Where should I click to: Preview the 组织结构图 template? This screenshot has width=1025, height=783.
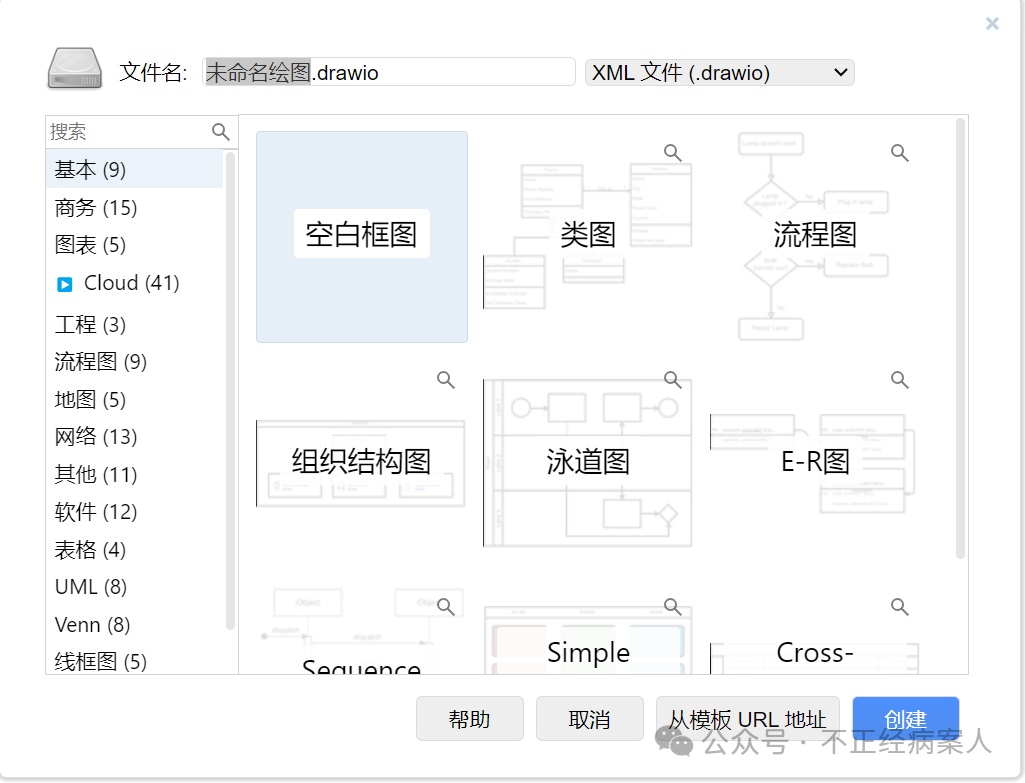pos(444,379)
